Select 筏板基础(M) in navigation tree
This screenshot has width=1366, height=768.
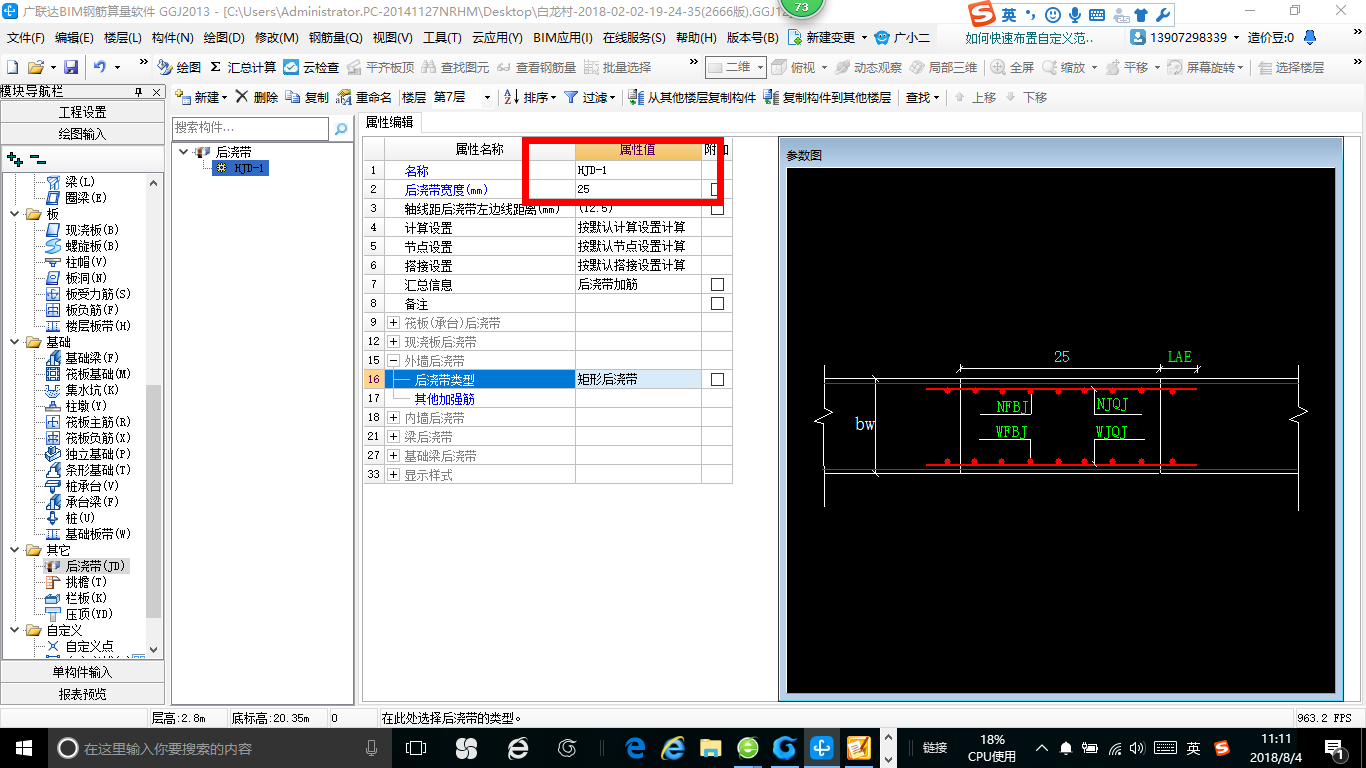click(98, 374)
